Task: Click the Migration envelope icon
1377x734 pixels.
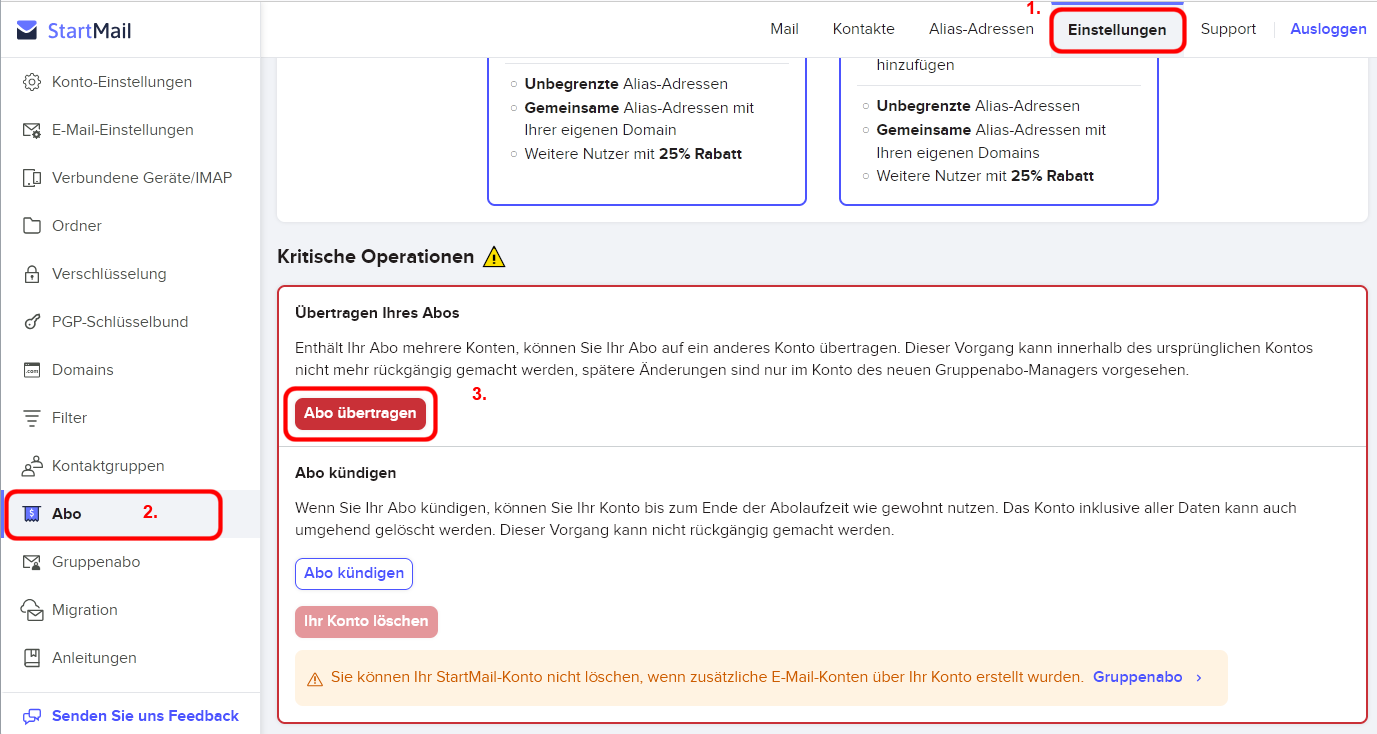Action: click(32, 610)
